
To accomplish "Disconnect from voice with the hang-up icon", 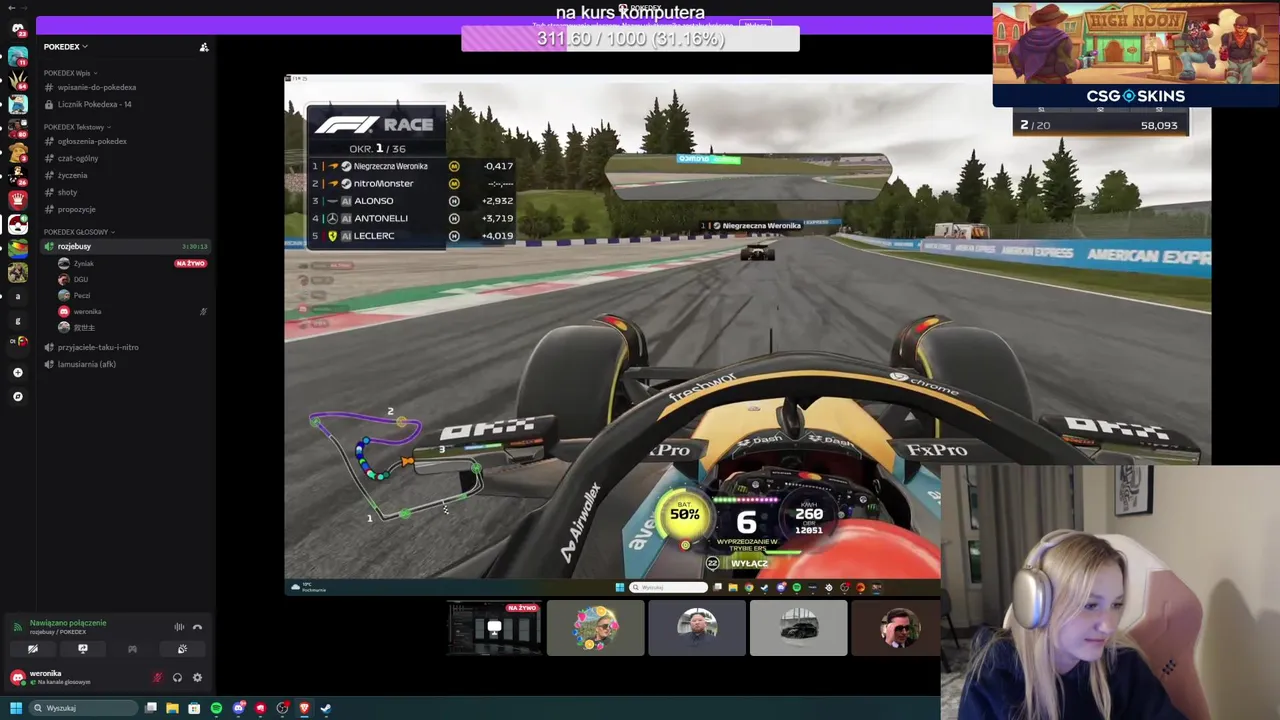I will coord(197,627).
